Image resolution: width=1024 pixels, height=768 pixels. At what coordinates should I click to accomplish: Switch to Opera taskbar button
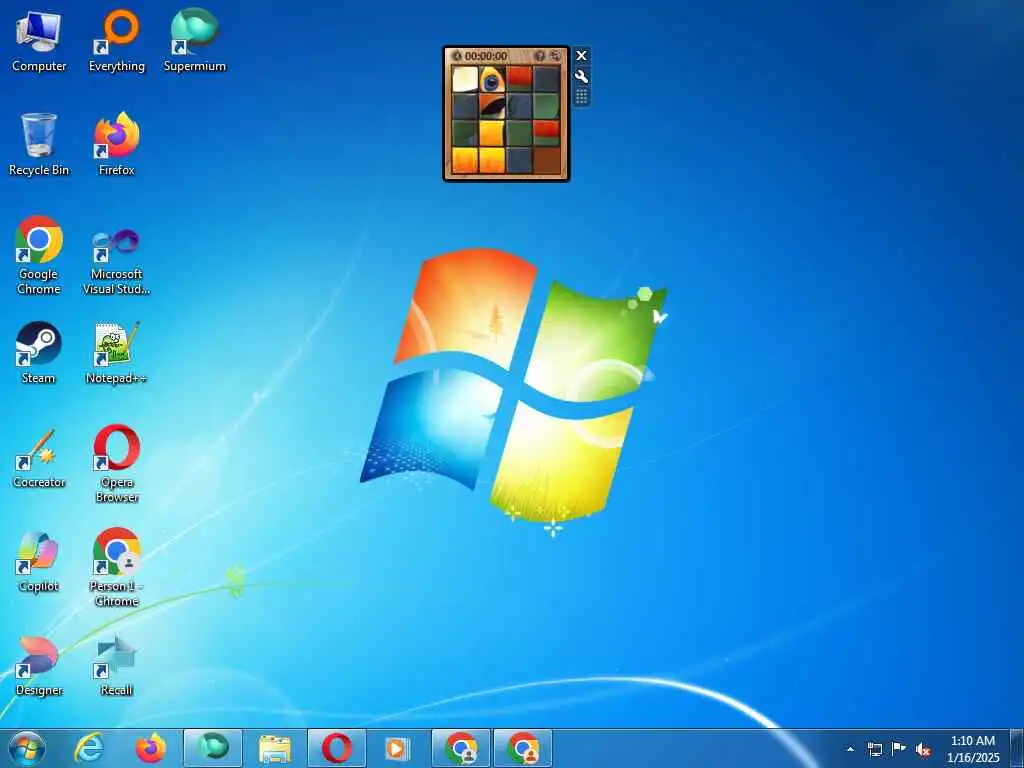click(x=337, y=748)
